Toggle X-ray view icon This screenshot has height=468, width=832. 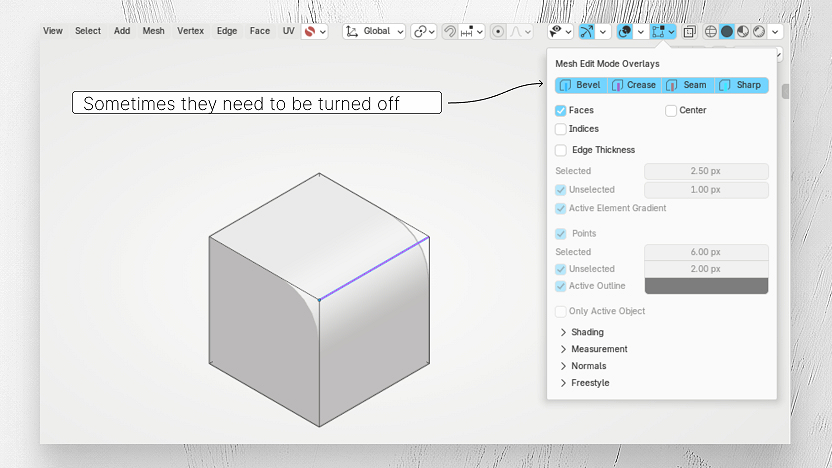tap(689, 31)
